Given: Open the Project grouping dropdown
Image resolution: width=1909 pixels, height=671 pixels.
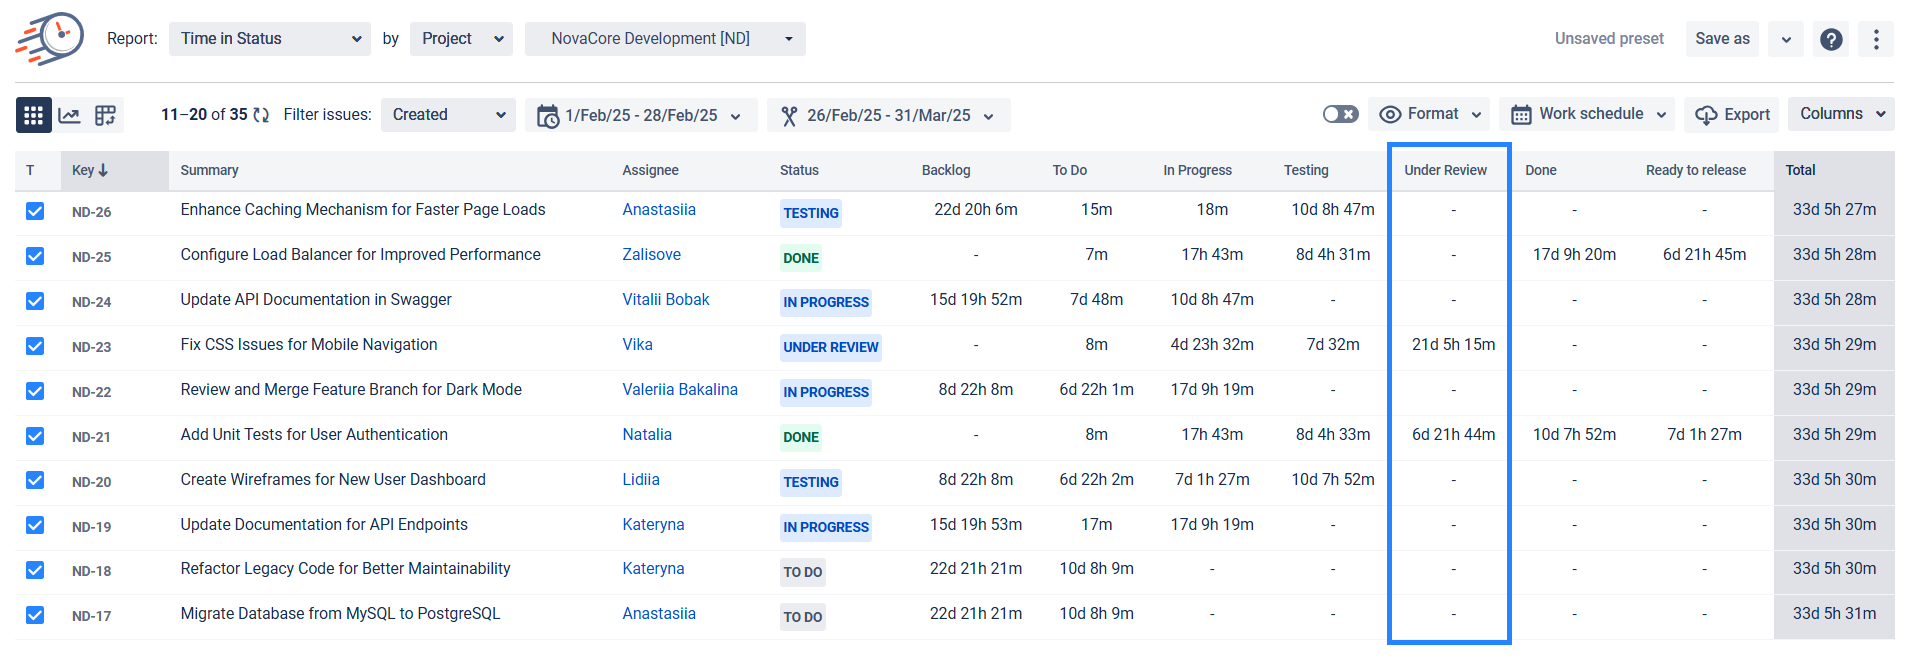Looking at the screenshot, I should point(461,39).
